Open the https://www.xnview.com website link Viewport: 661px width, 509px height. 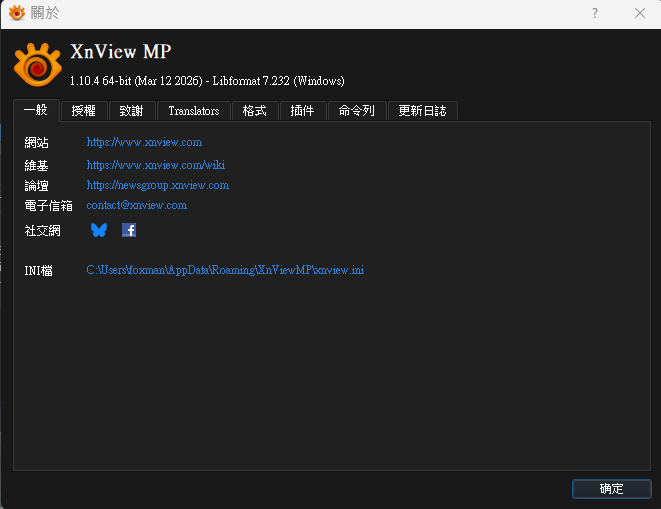[x=144, y=142]
